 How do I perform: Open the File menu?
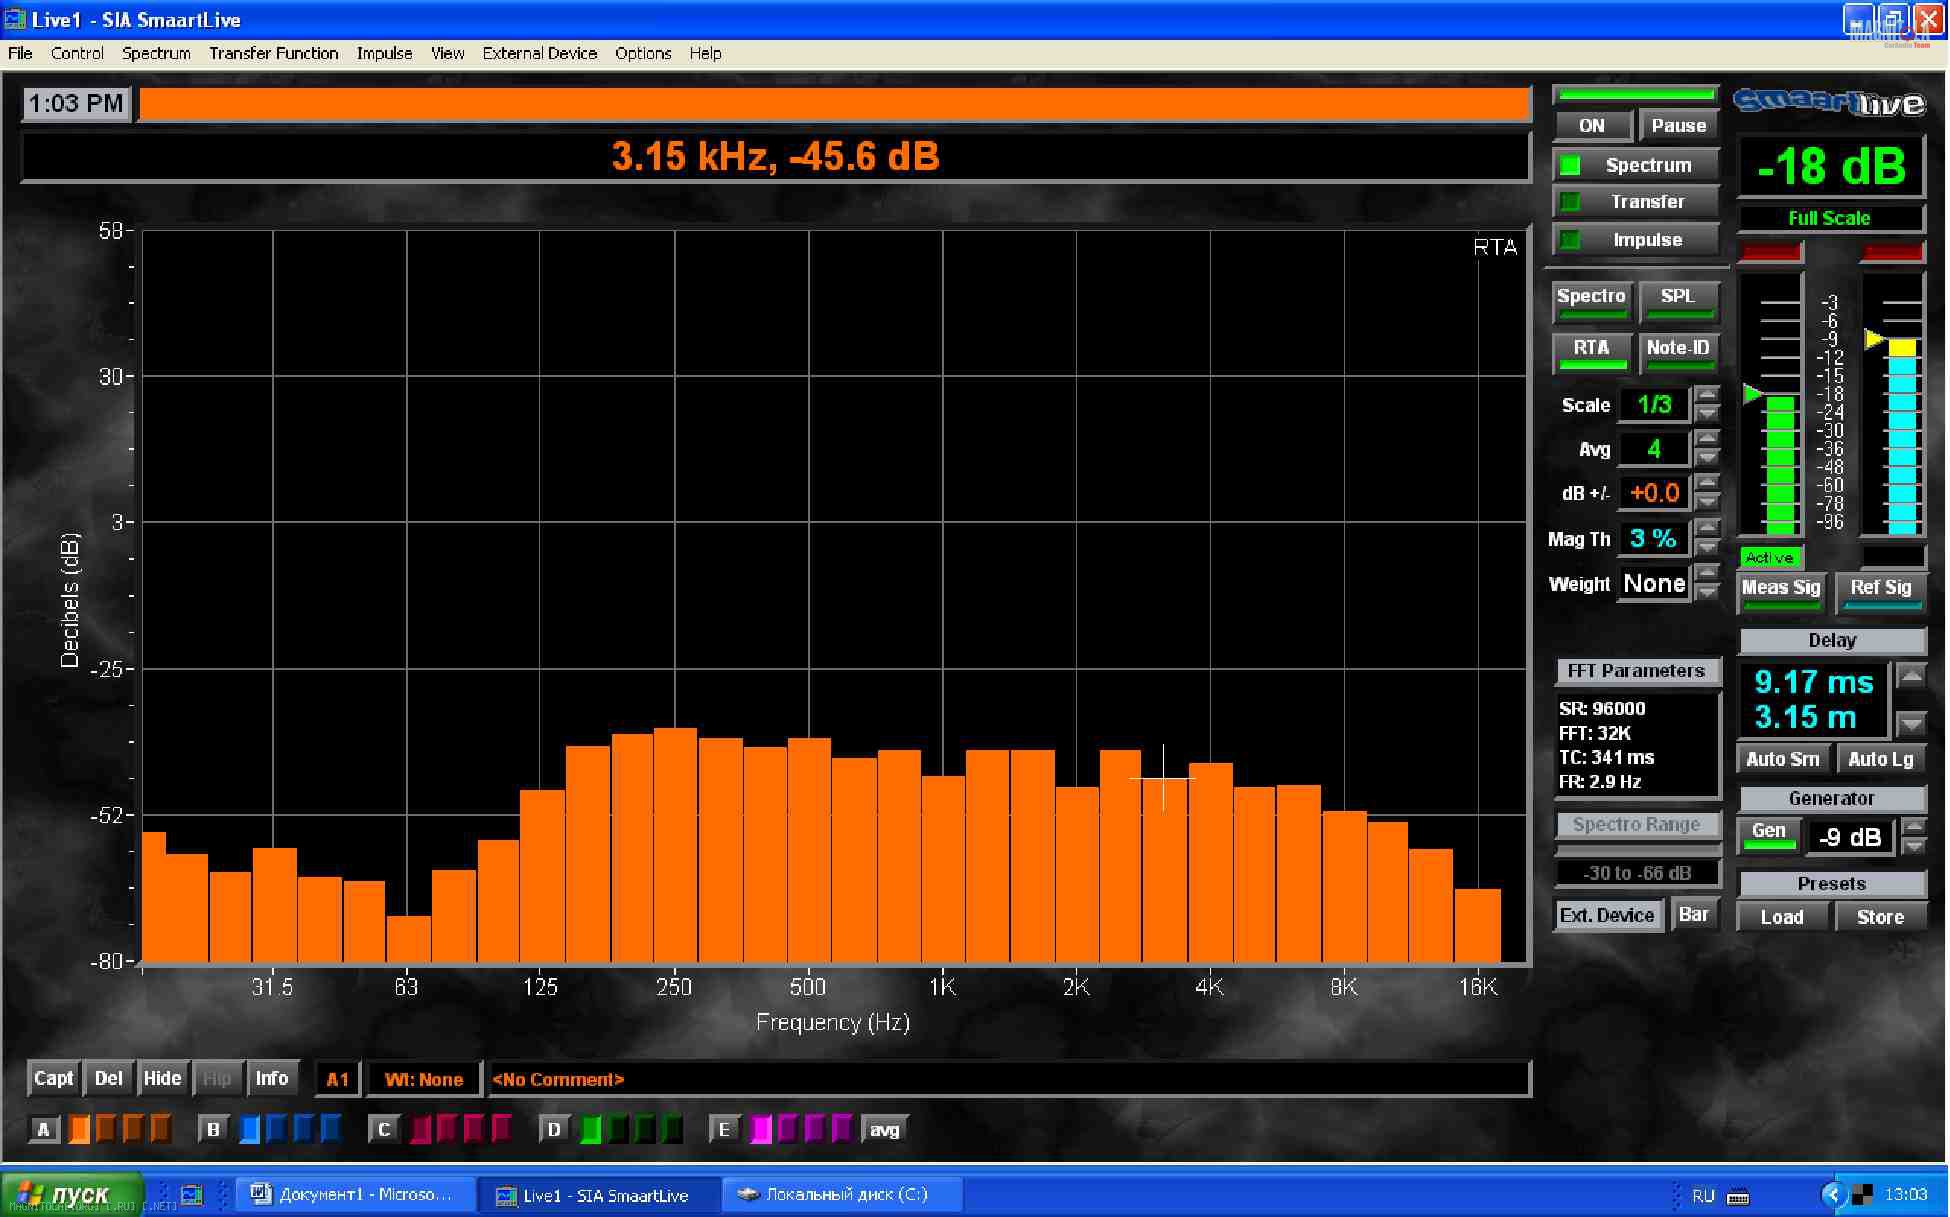coord(20,53)
